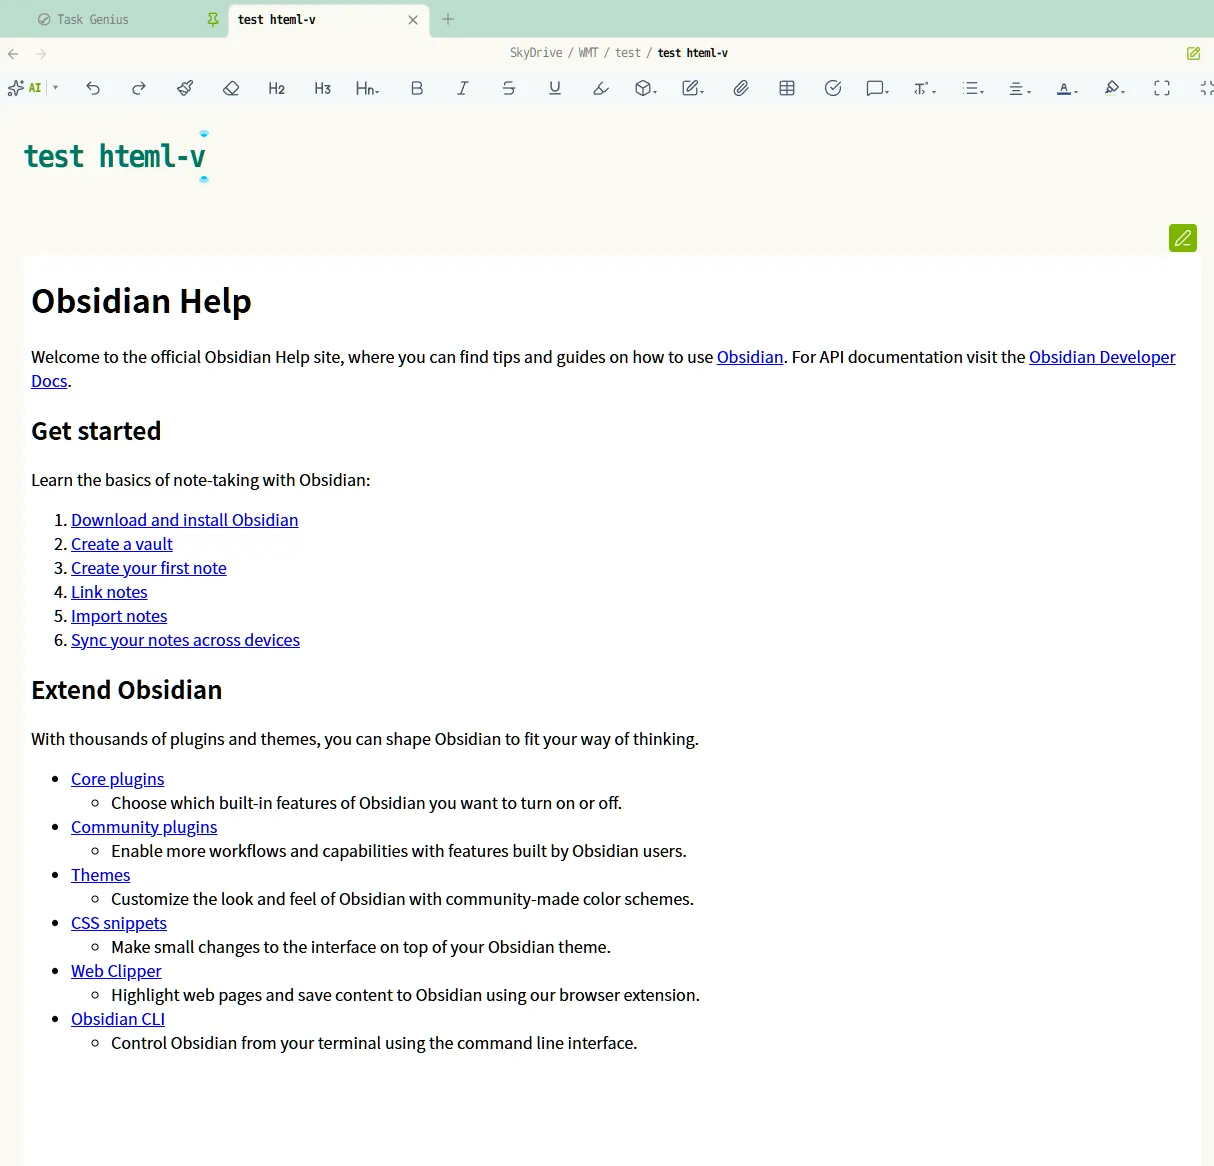Open the text size superscript dropdown
1214x1166 pixels.
(x=925, y=88)
